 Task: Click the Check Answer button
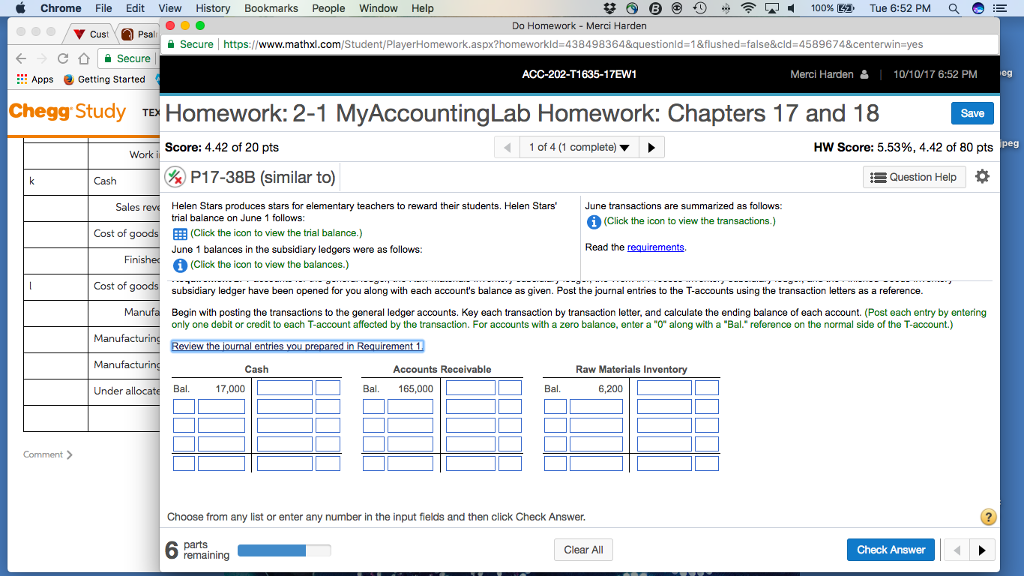pos(890,549)
